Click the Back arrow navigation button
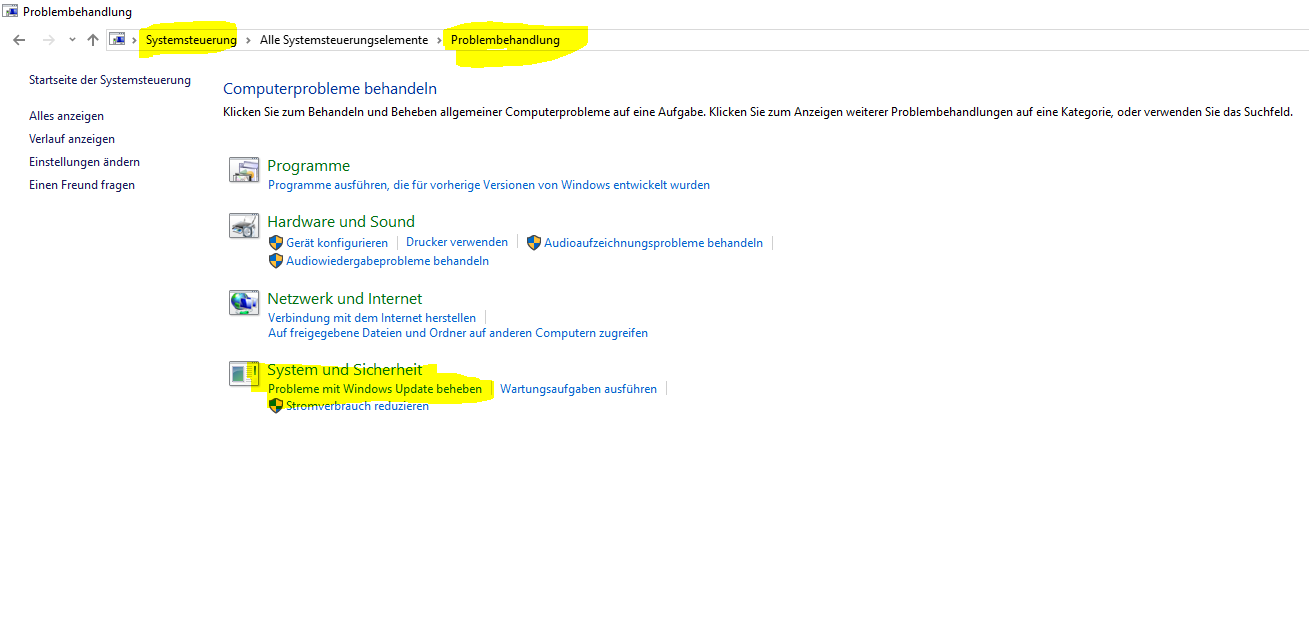The height and width of the screenshot is (627, 1309). coord(19,40)
